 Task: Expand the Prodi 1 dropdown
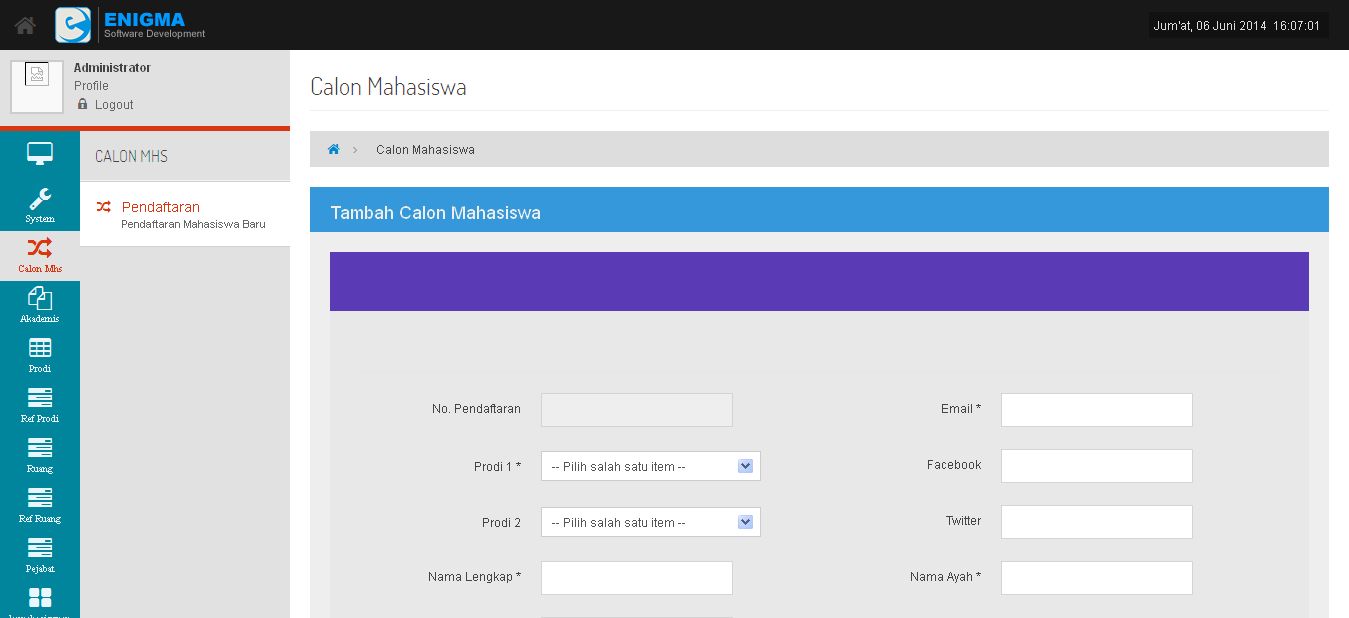tap(650, 466)
